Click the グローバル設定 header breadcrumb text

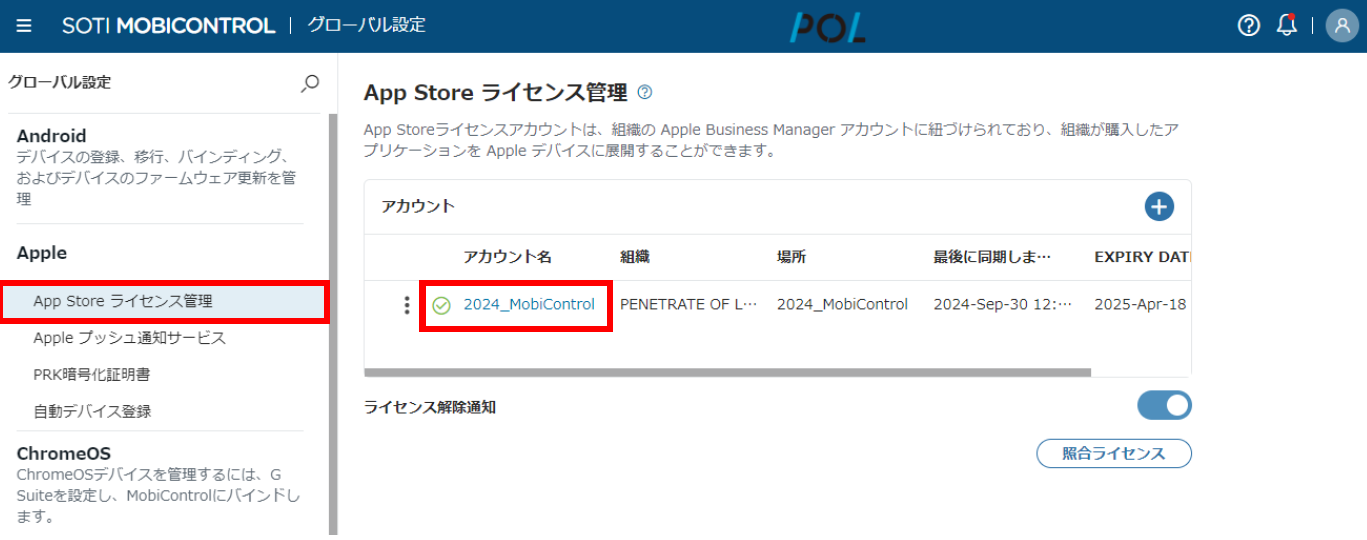[366, 26]
